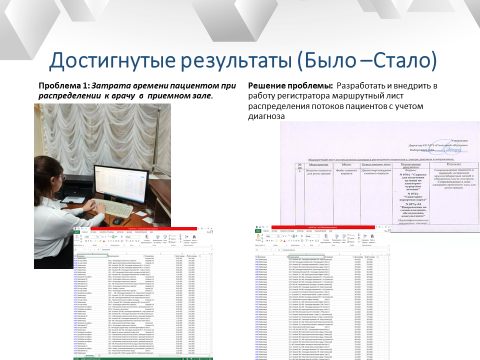Click Cell Styles button in left Excel
Viewport: 480px width, 360px height.
click(165, 239)
